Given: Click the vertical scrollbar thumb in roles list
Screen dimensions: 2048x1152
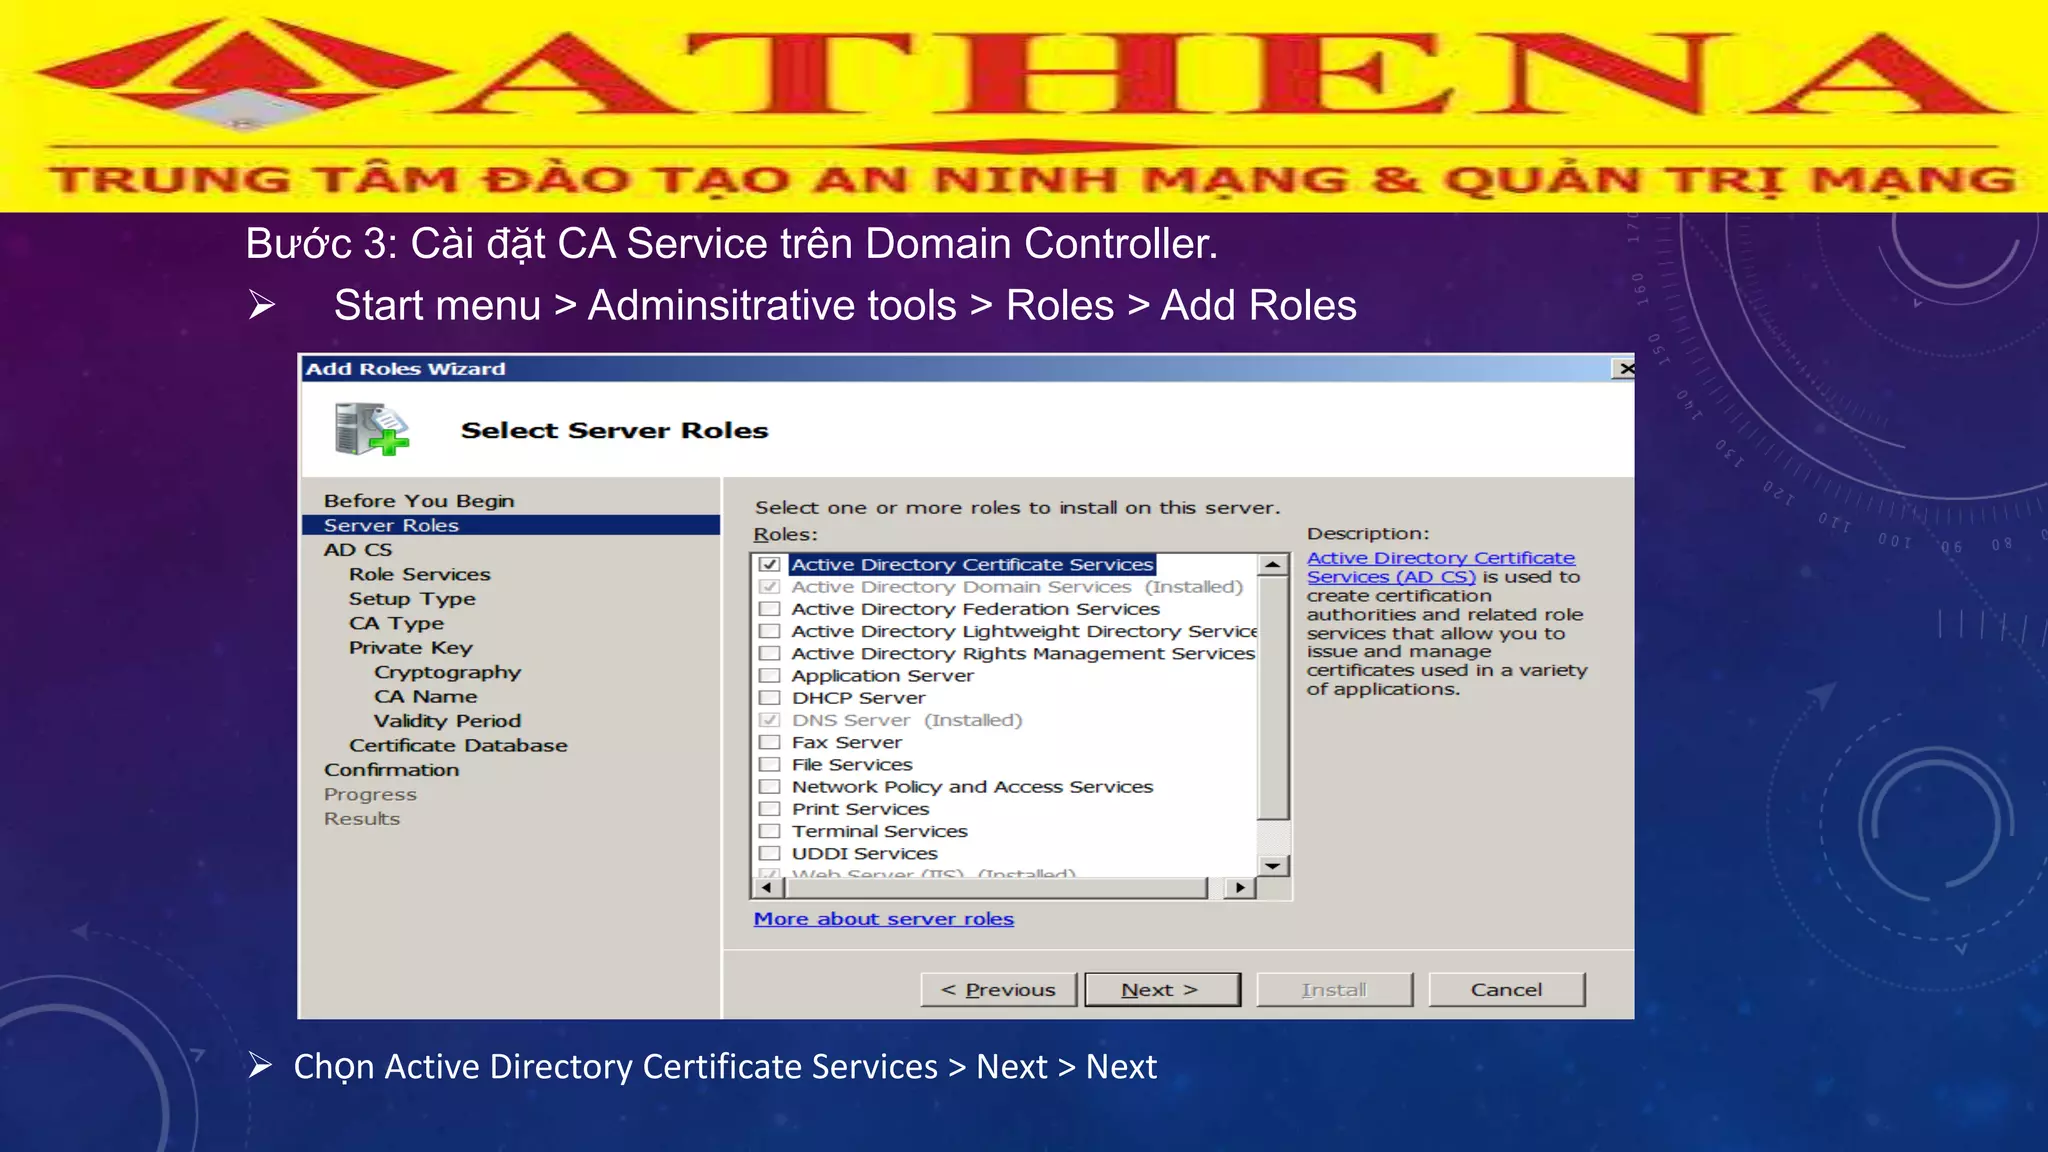Looking at the screenshot, I should pyautogui.click(x=1272, y=698).
